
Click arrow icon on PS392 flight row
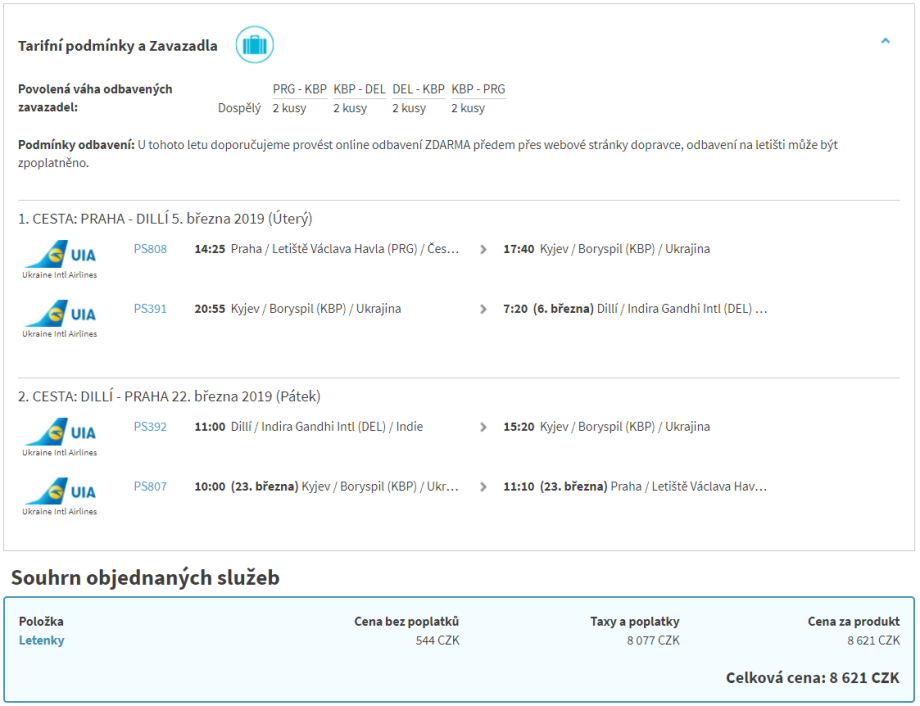[x=484, y=427]
